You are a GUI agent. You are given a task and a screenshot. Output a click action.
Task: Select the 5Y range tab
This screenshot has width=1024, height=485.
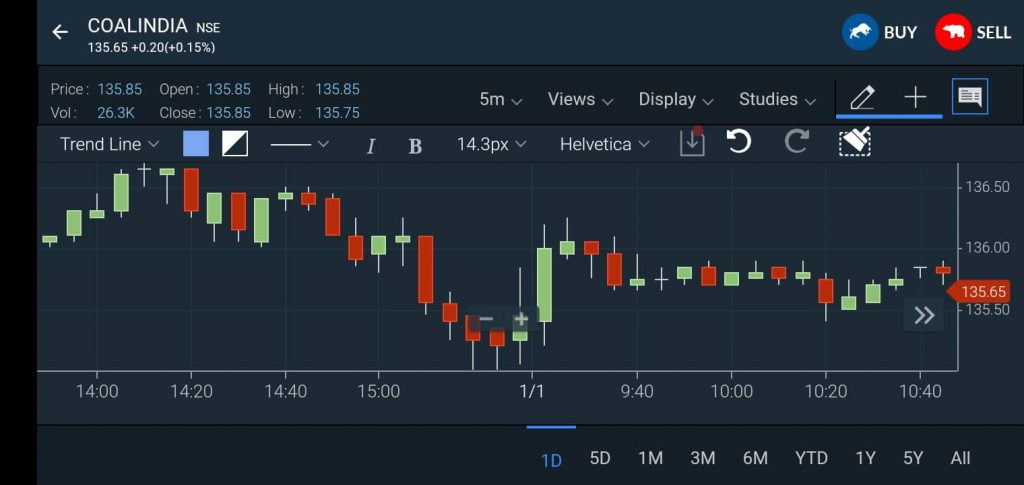pyautogui.click(x=913, y=458)
